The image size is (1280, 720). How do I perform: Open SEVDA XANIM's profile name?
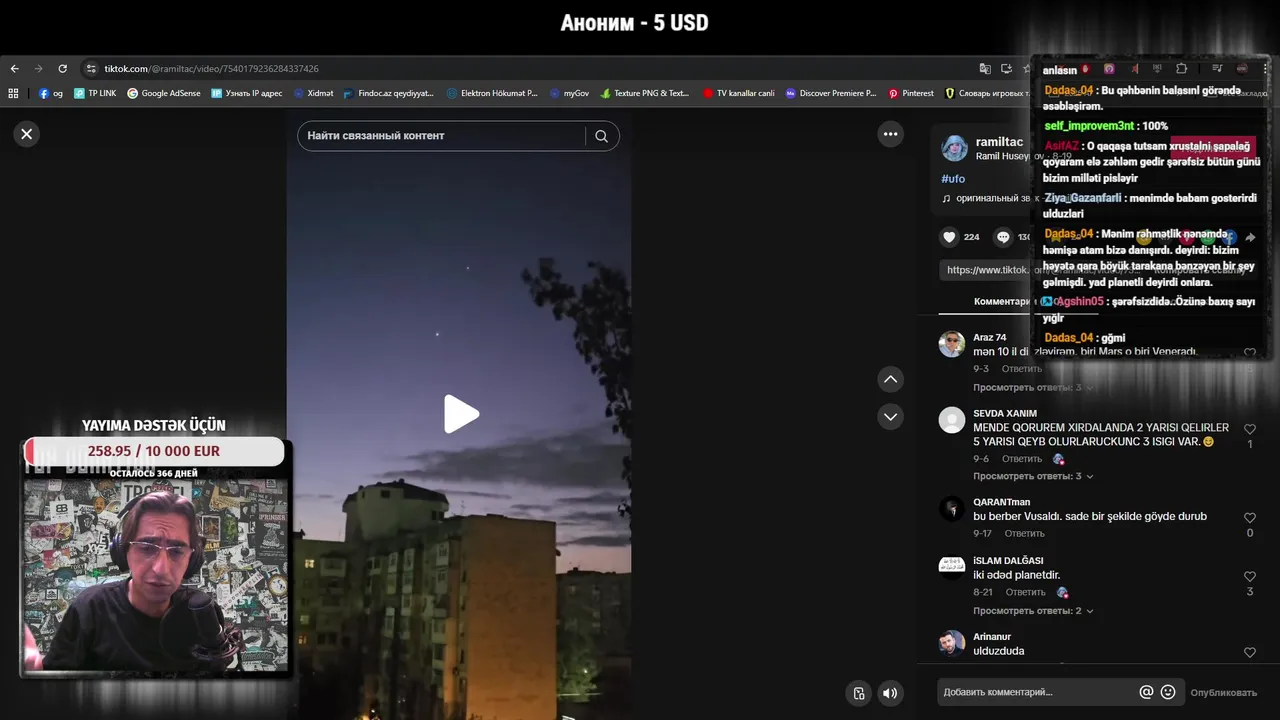click(x=1005, y=413)
